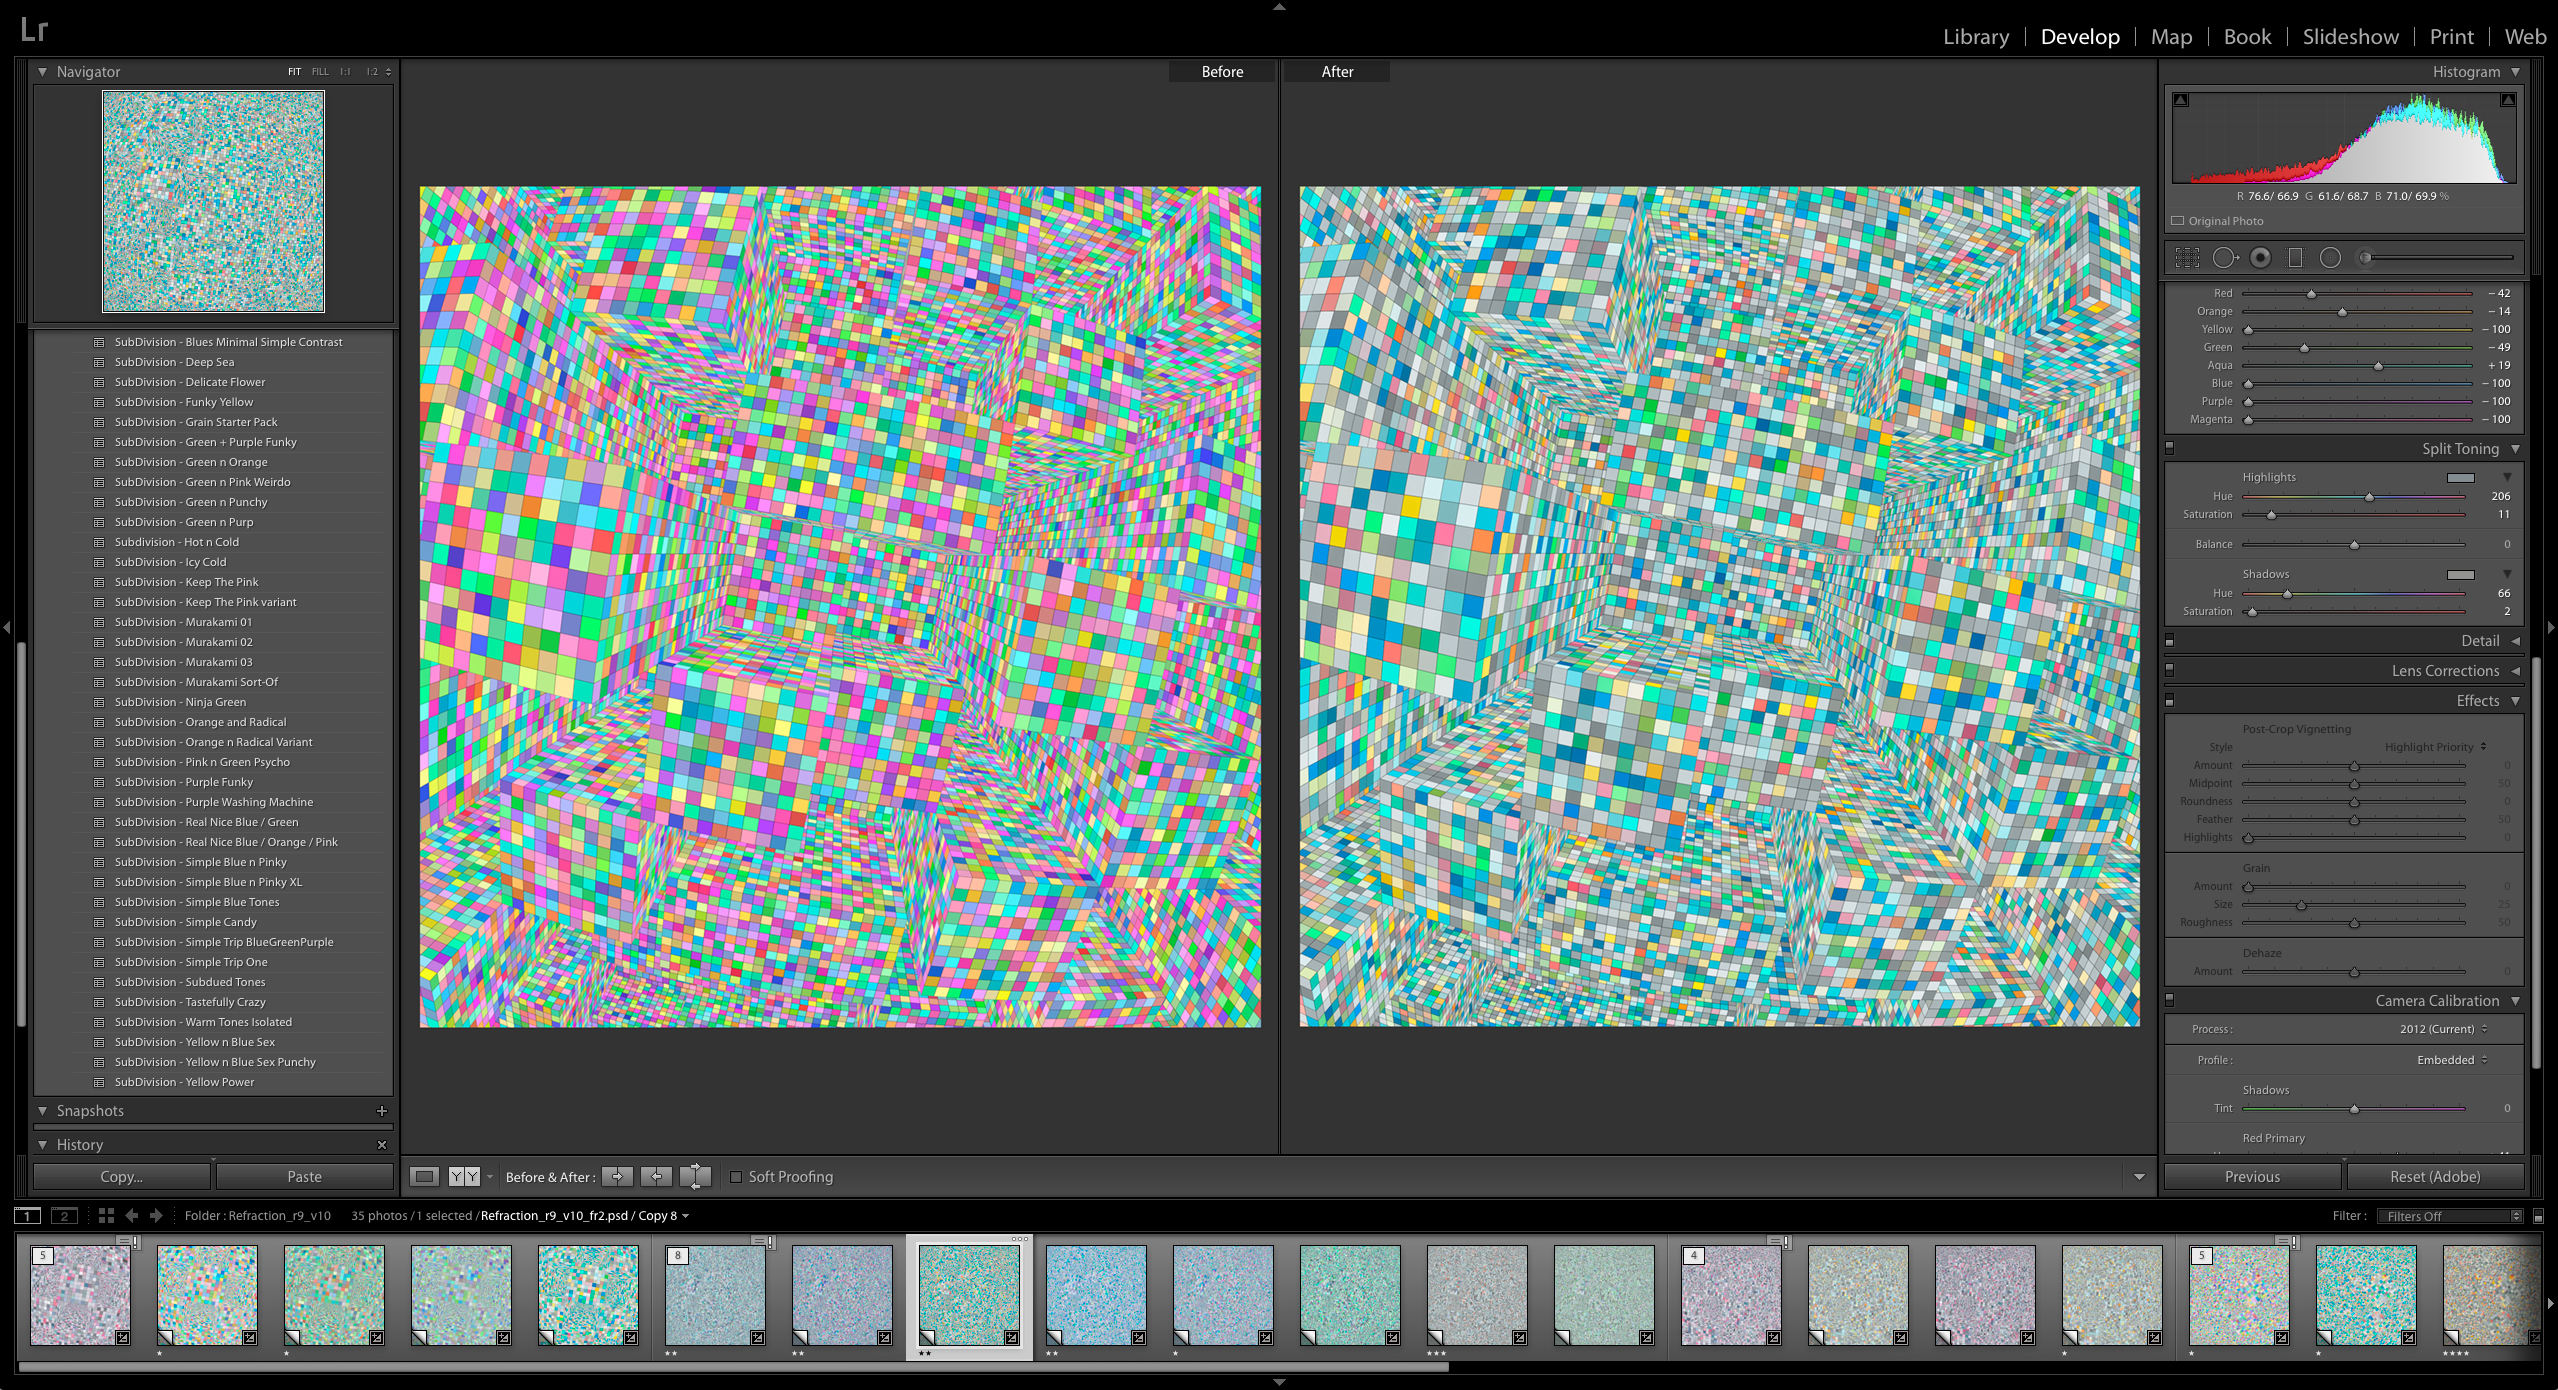
Task: Select the Adjustment Brush tool
Action: point(2437,258)
